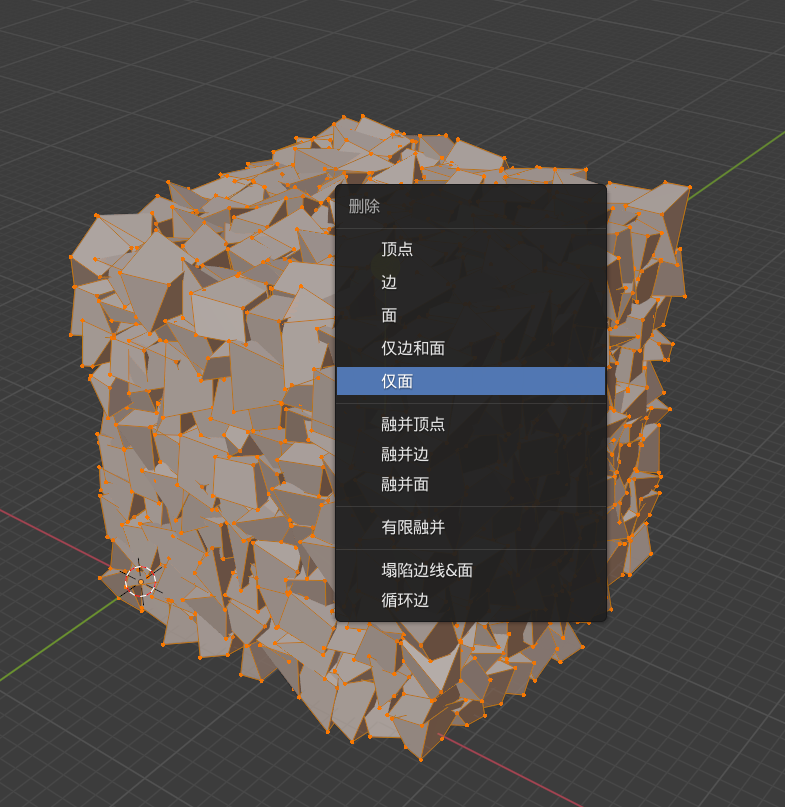Select the 边 delete option
This screenshot has width=785, height=807.
[470, 282]
